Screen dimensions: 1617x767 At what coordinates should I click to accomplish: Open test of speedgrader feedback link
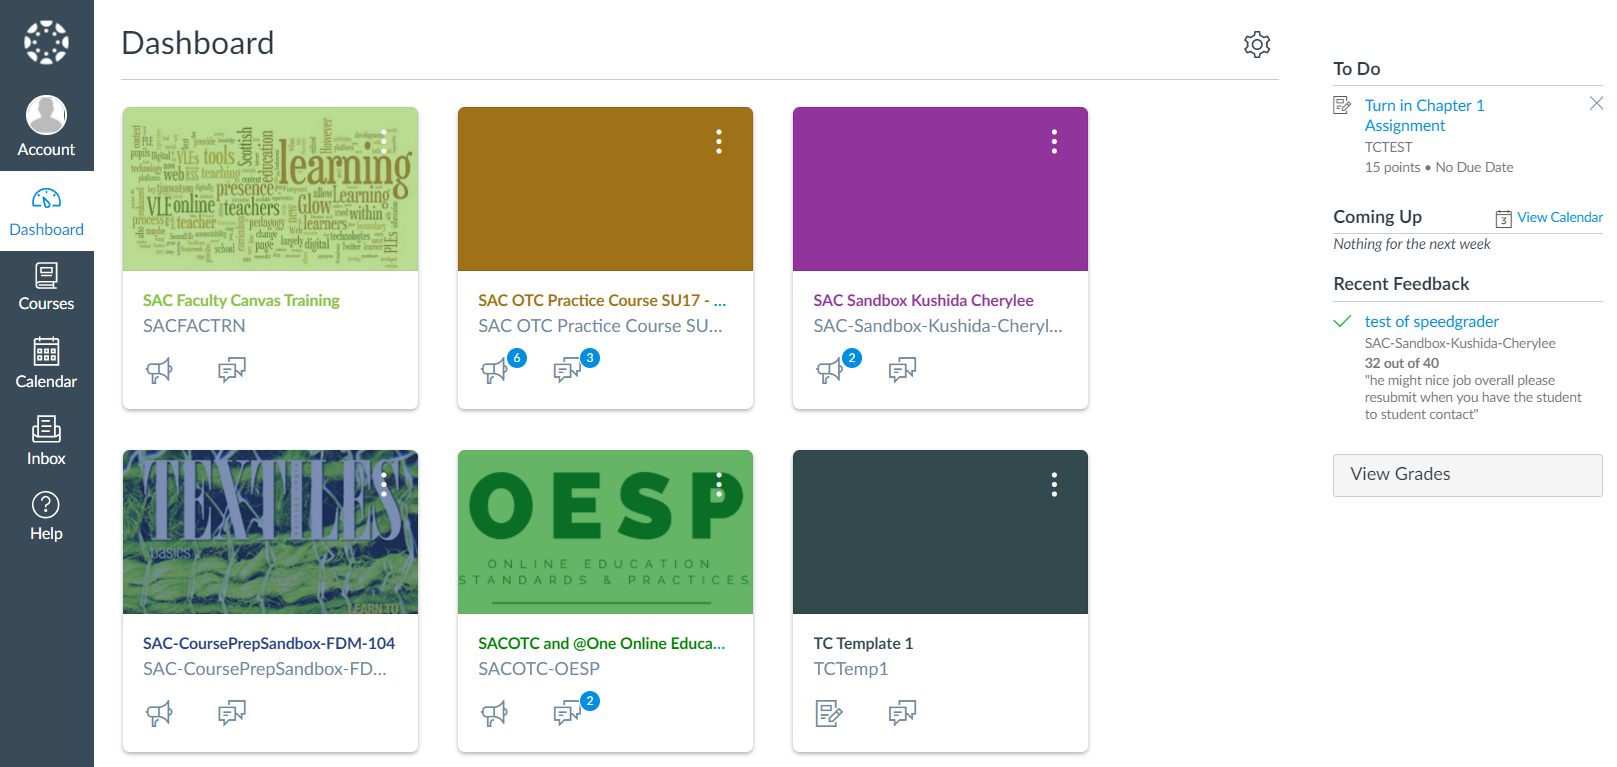(x=1431, y=321)
